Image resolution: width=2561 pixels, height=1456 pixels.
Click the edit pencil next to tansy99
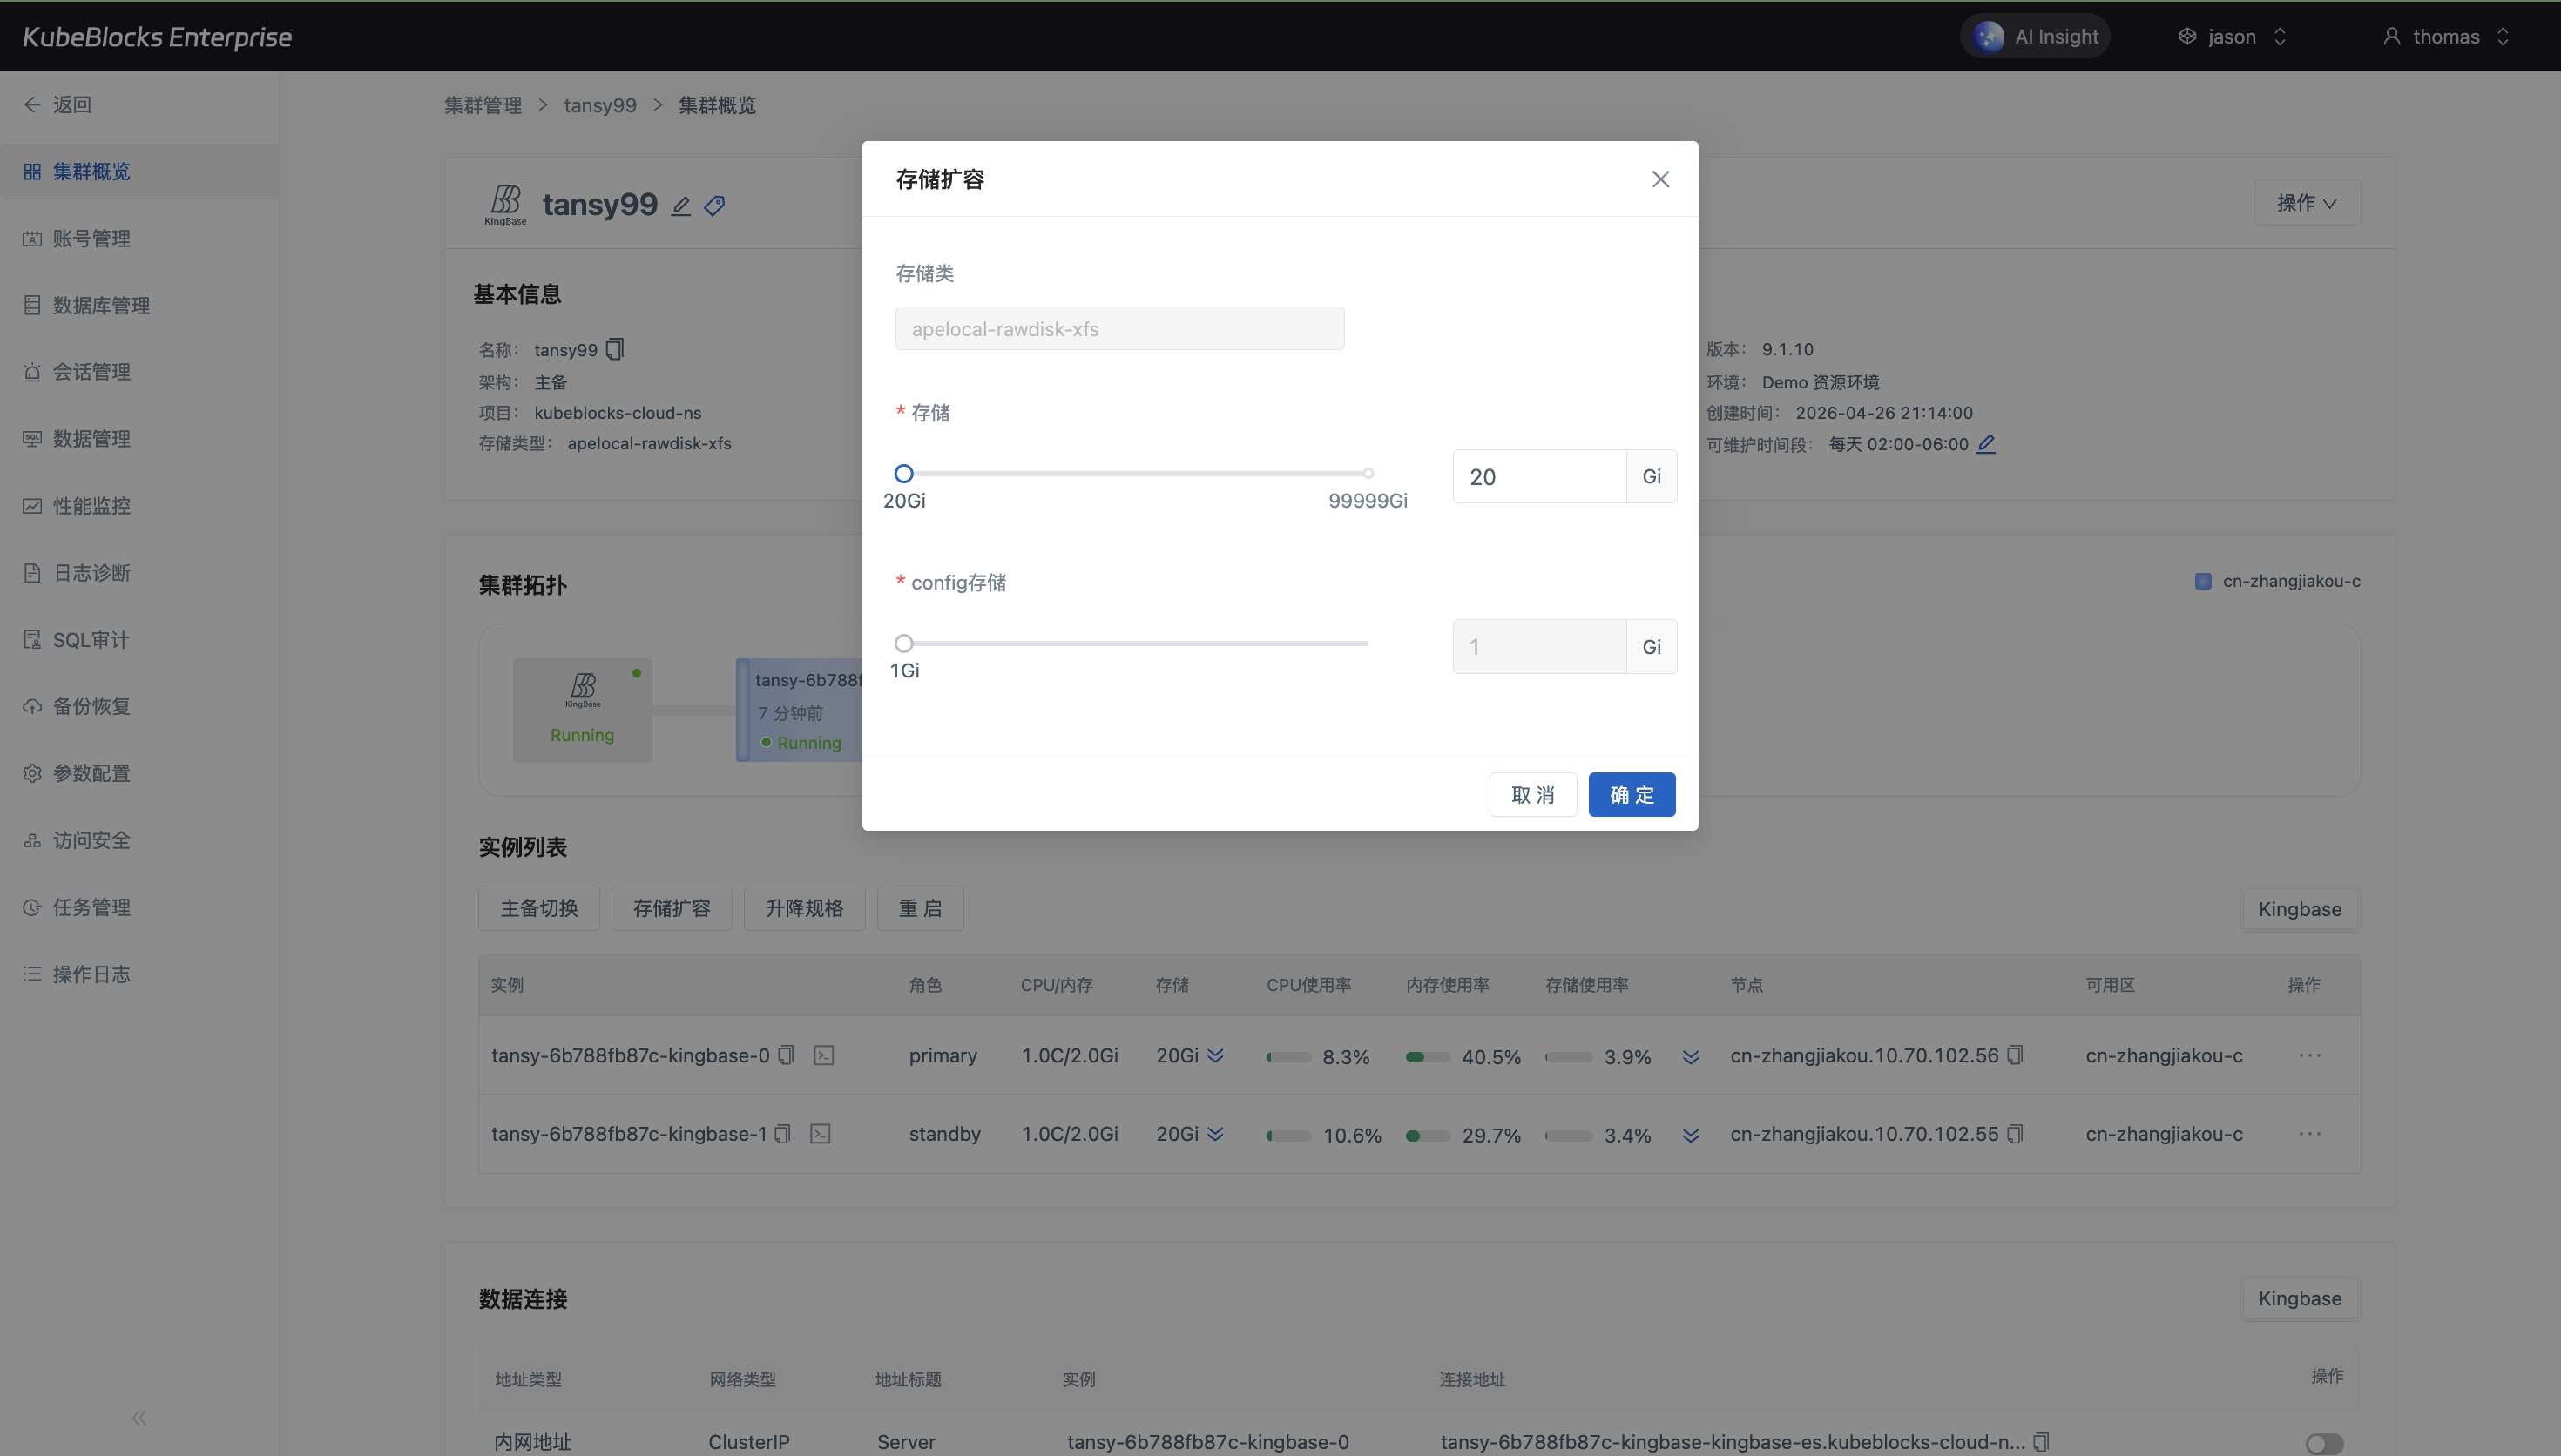681,206
